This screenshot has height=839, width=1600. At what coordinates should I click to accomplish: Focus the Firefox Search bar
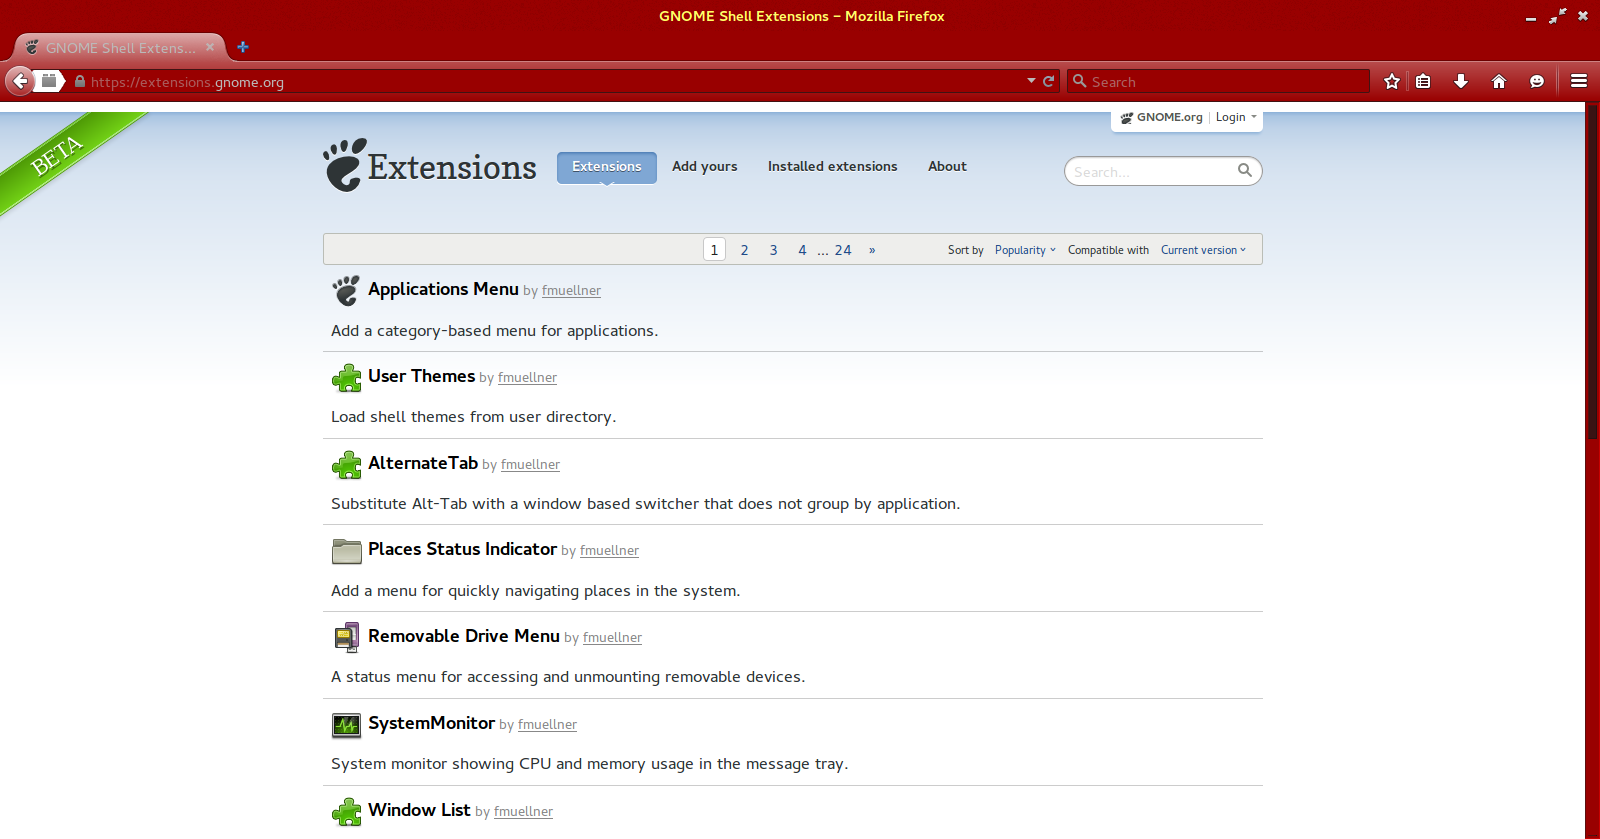(x=1218, y=81)
